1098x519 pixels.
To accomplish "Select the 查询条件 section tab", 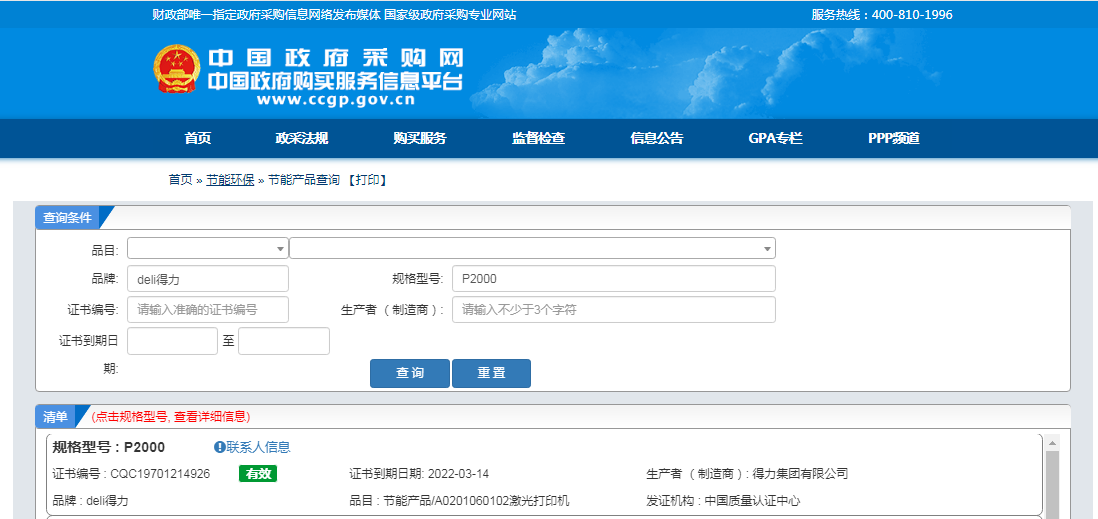I will click(67, 218).
